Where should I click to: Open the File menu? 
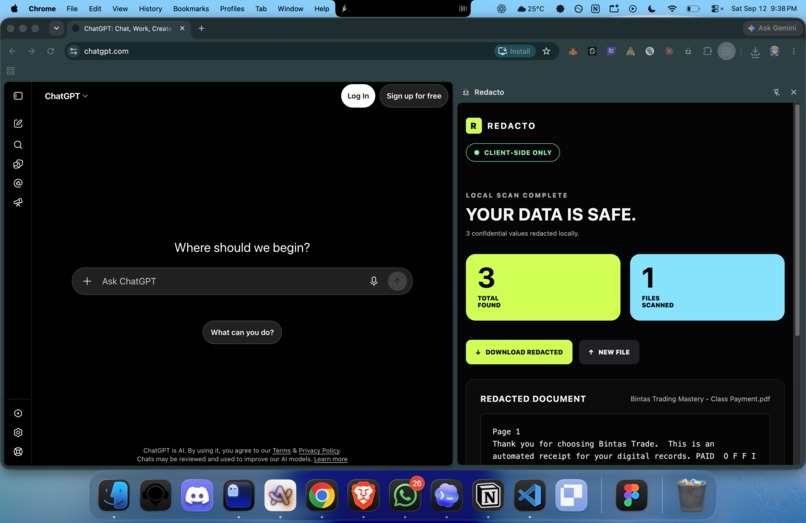click(x=72, y=8)
